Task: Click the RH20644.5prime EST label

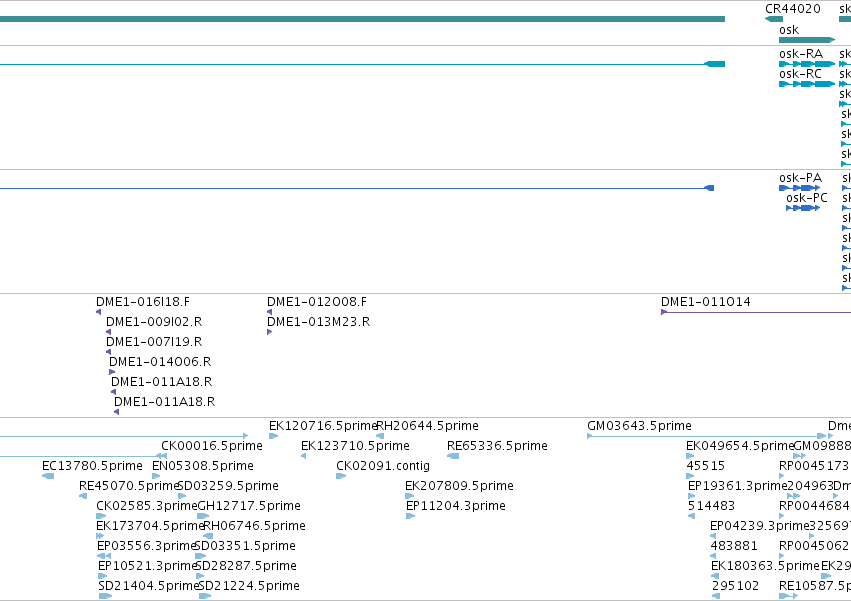Action: 428,426
